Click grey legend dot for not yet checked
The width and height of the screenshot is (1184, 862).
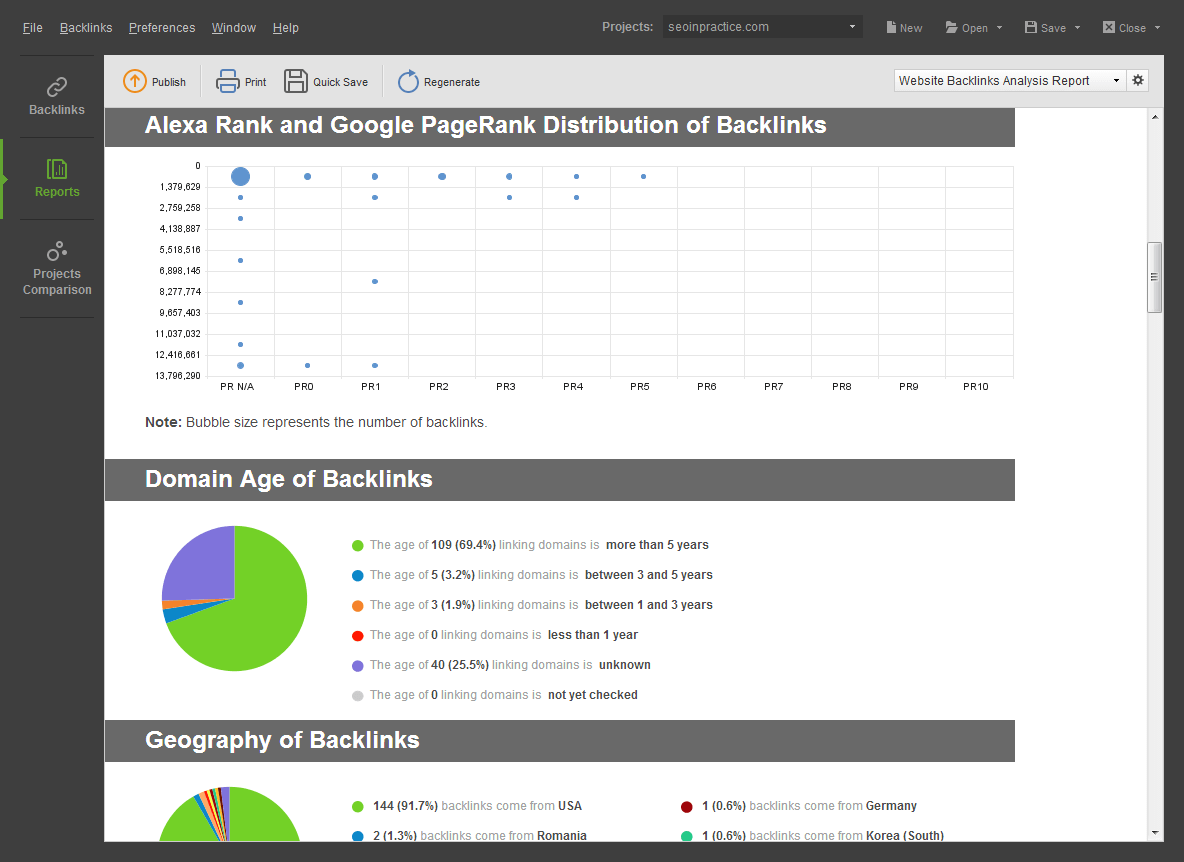[x=358, y=696]
